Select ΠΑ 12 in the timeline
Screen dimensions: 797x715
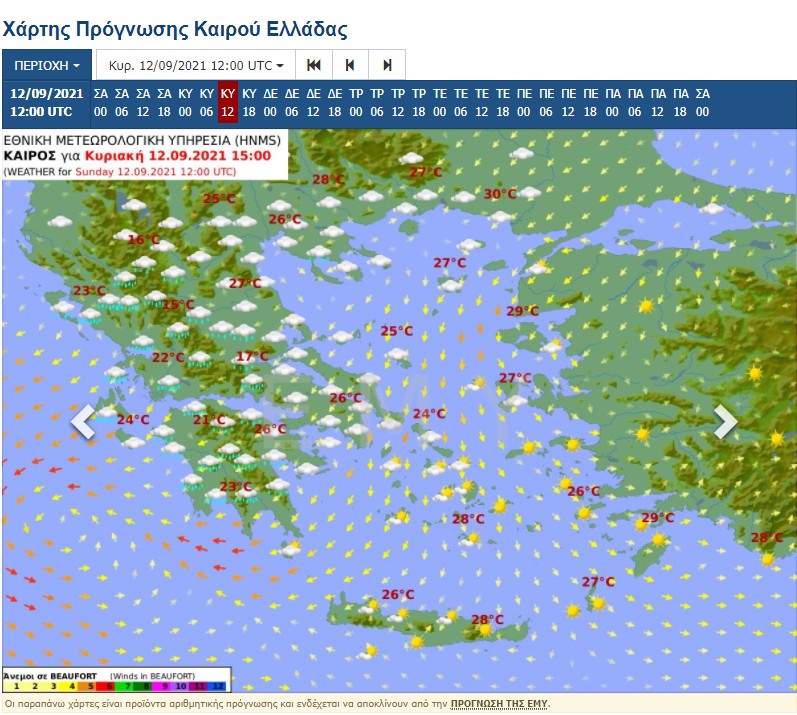click(x=658, y=102)
